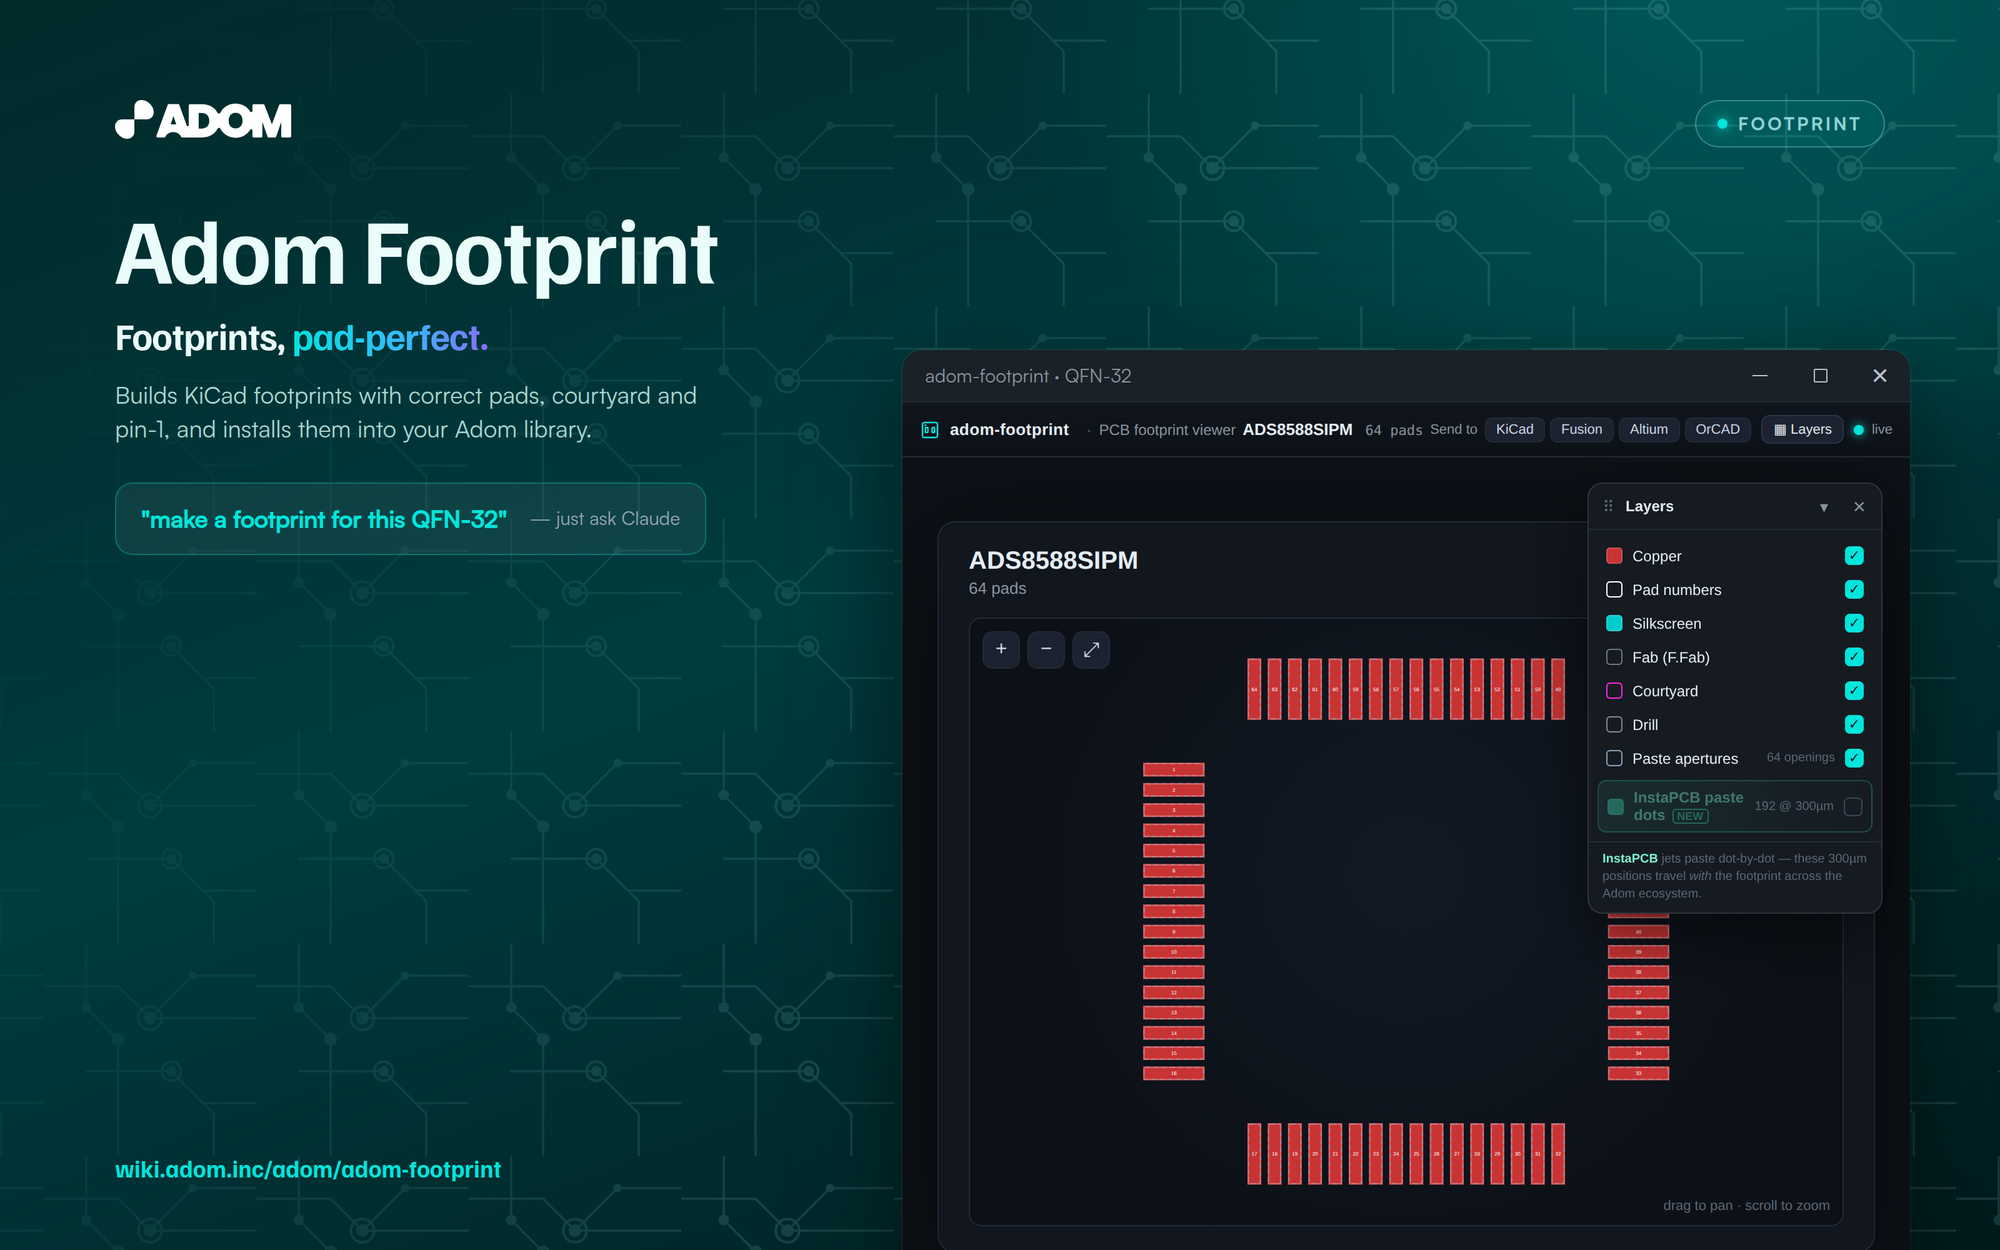Toggle the Copper layer checkbox
The width and height of the screenshot is (2000, 1250).
[x=1854, y=555]
